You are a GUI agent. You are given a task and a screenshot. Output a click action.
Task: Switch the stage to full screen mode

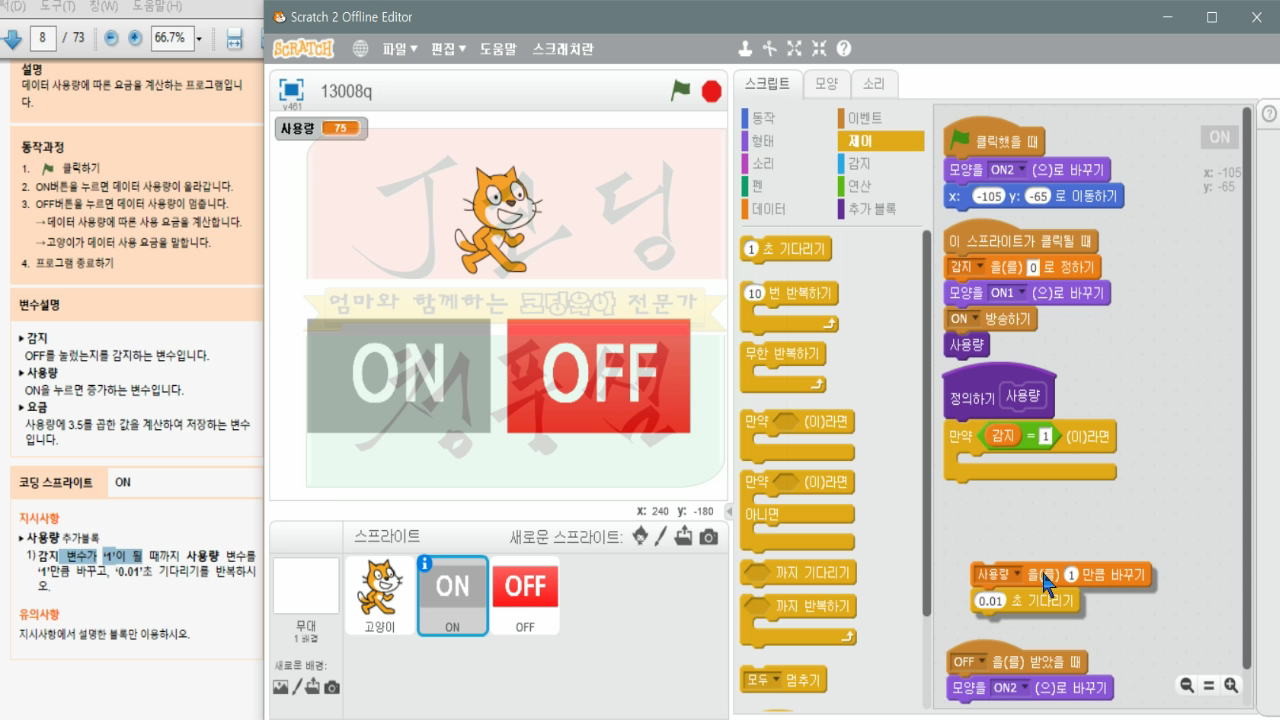(x=291, y=90)
